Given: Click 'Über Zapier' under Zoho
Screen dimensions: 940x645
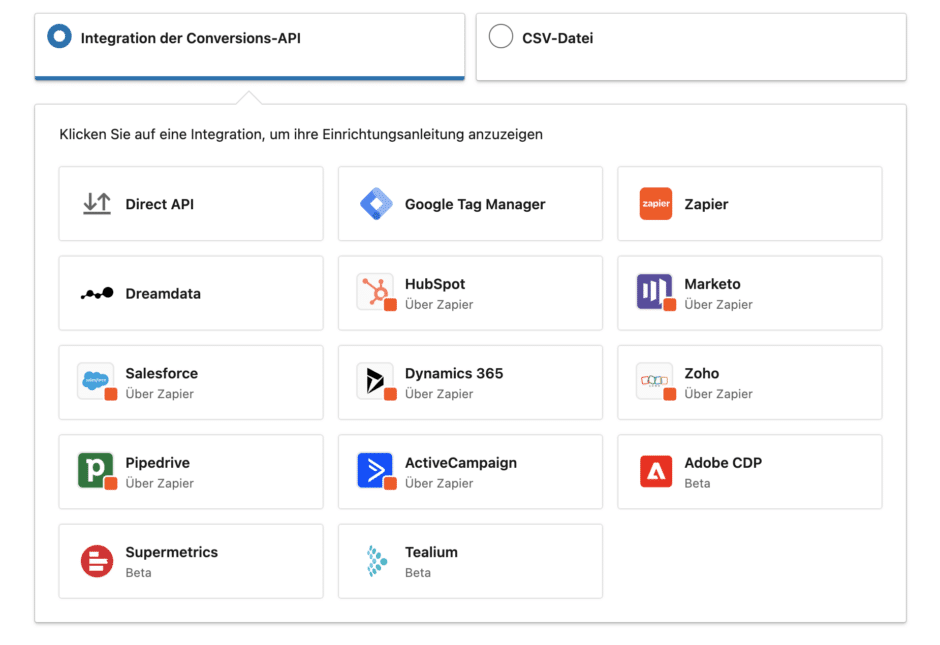Looking at the screenshot, I should [718, 394].
